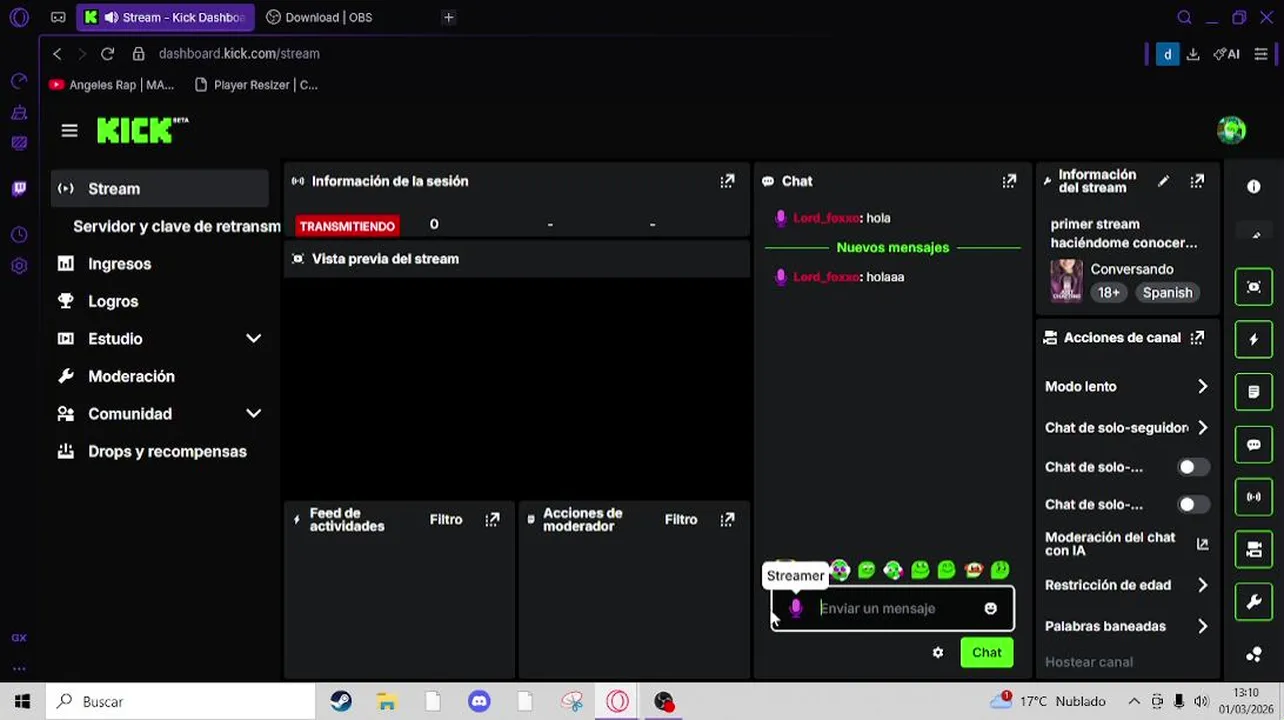Open Chat de solo-seguidores options
The height and width of the screenshot is (720, 1284).
[1127, 428]
